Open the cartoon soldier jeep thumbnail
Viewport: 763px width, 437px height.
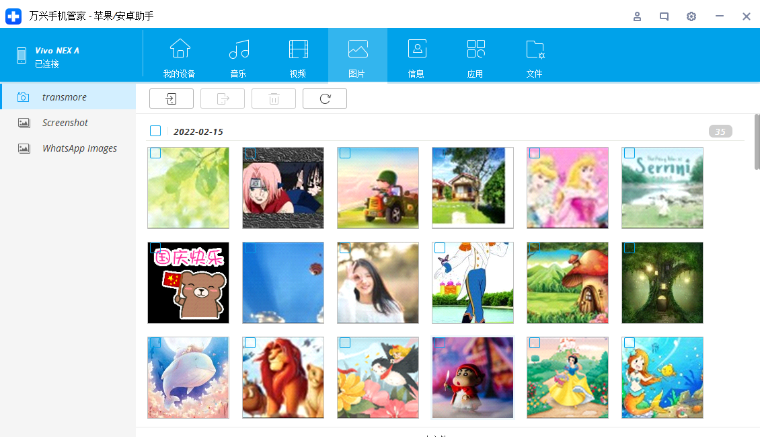pyautogui.click(x=378, y=188)
